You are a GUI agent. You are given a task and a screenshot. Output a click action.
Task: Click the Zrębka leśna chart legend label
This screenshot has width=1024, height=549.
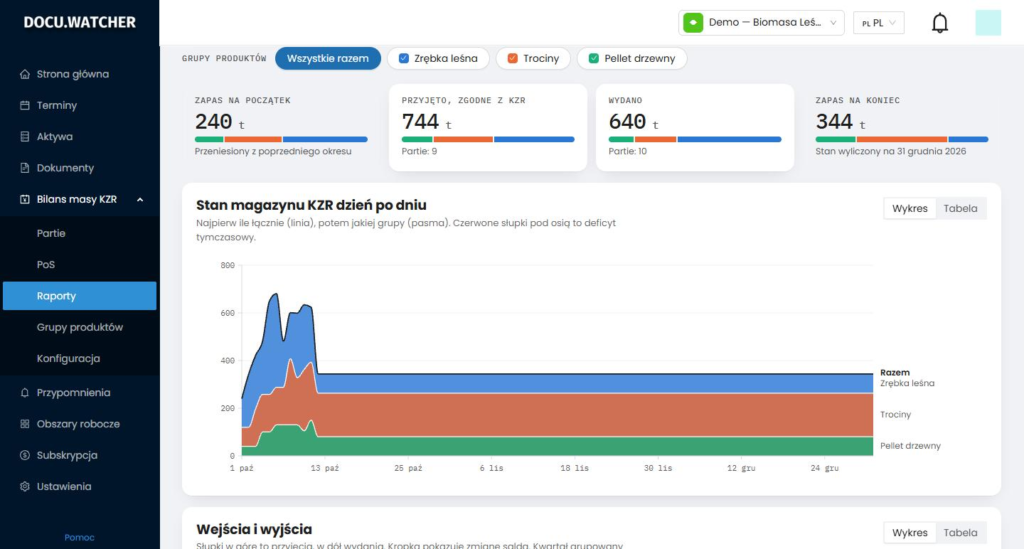tap(907, 383)
